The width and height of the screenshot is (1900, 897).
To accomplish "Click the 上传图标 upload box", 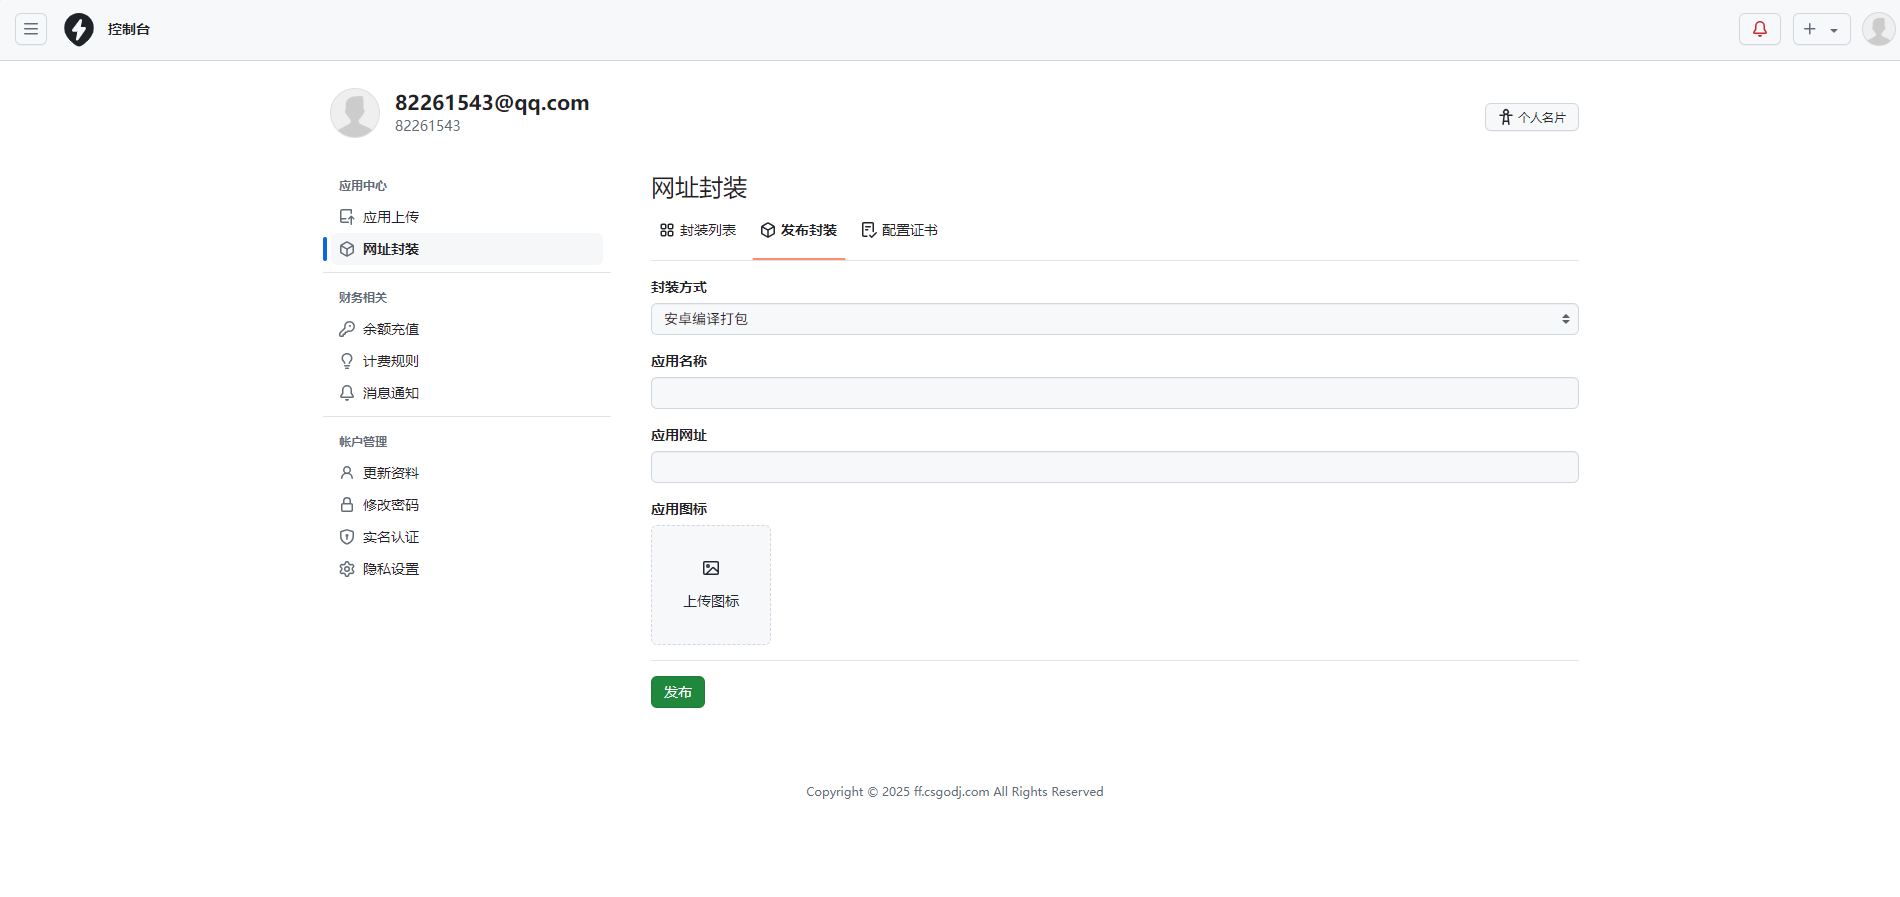I will coord(711,585).
